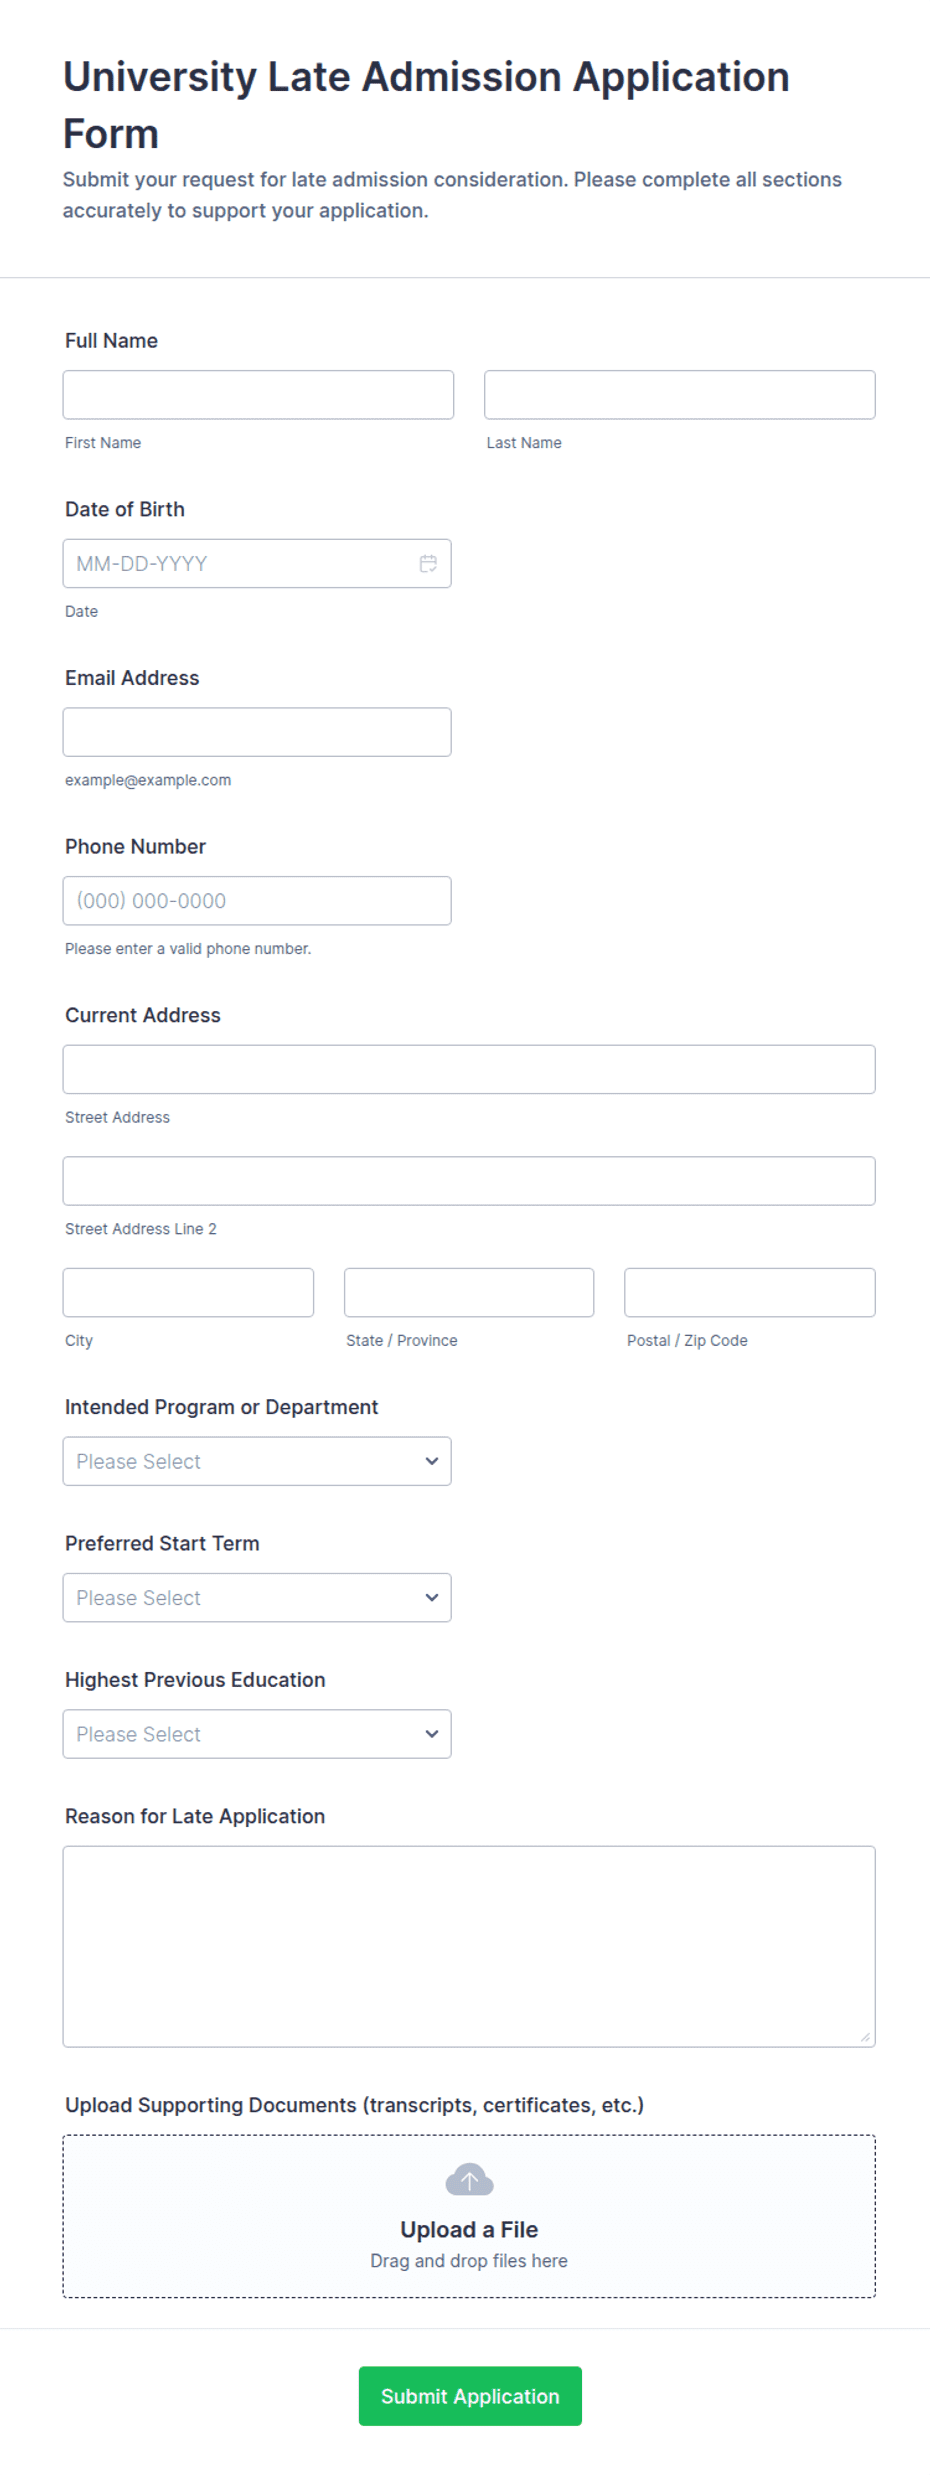Click the Upload a File text
Screen dimensions: 930x2475
469,2229
